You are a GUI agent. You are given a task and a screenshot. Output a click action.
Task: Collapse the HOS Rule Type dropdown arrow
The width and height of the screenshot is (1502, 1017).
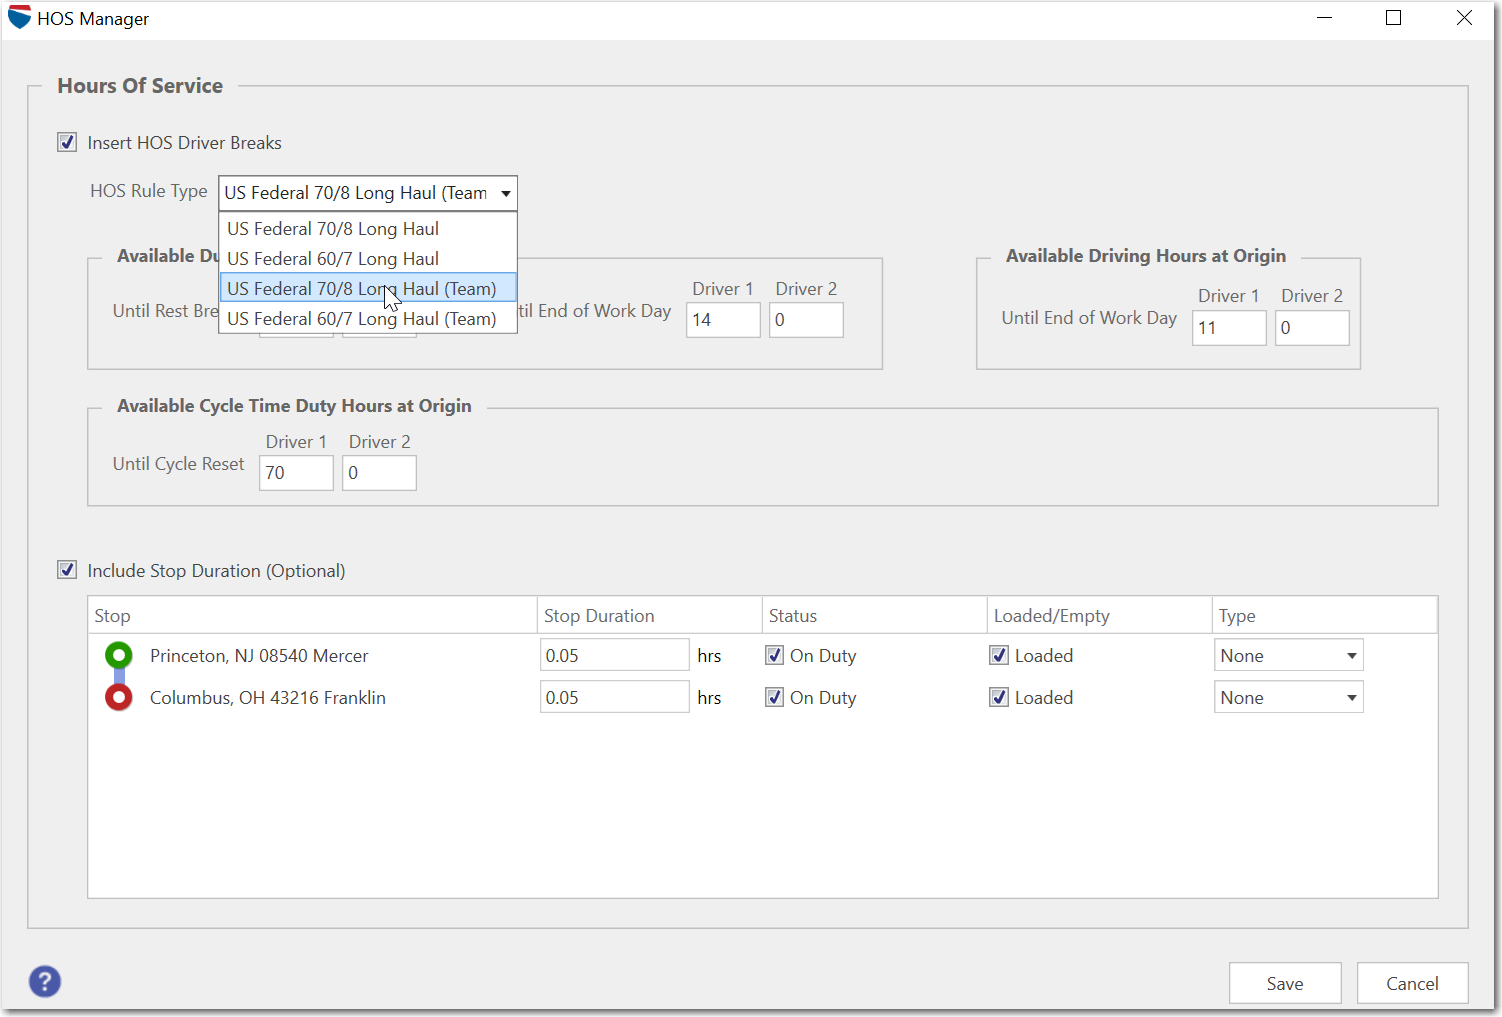tap(506, 193)
